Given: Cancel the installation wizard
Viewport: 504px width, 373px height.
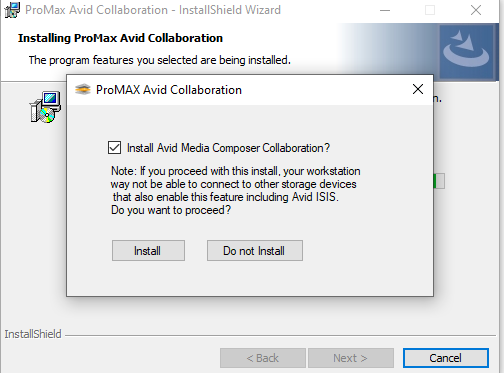Looking at the screenshot, I should pos(446,358).
